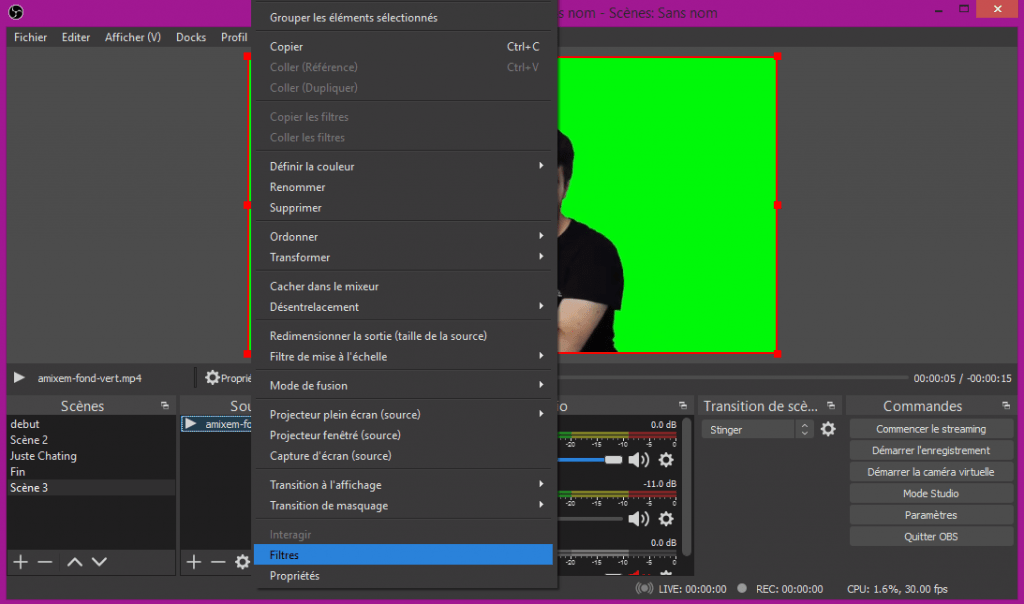
Task: Add a new source with plus icon
Action: click(194, 562)
